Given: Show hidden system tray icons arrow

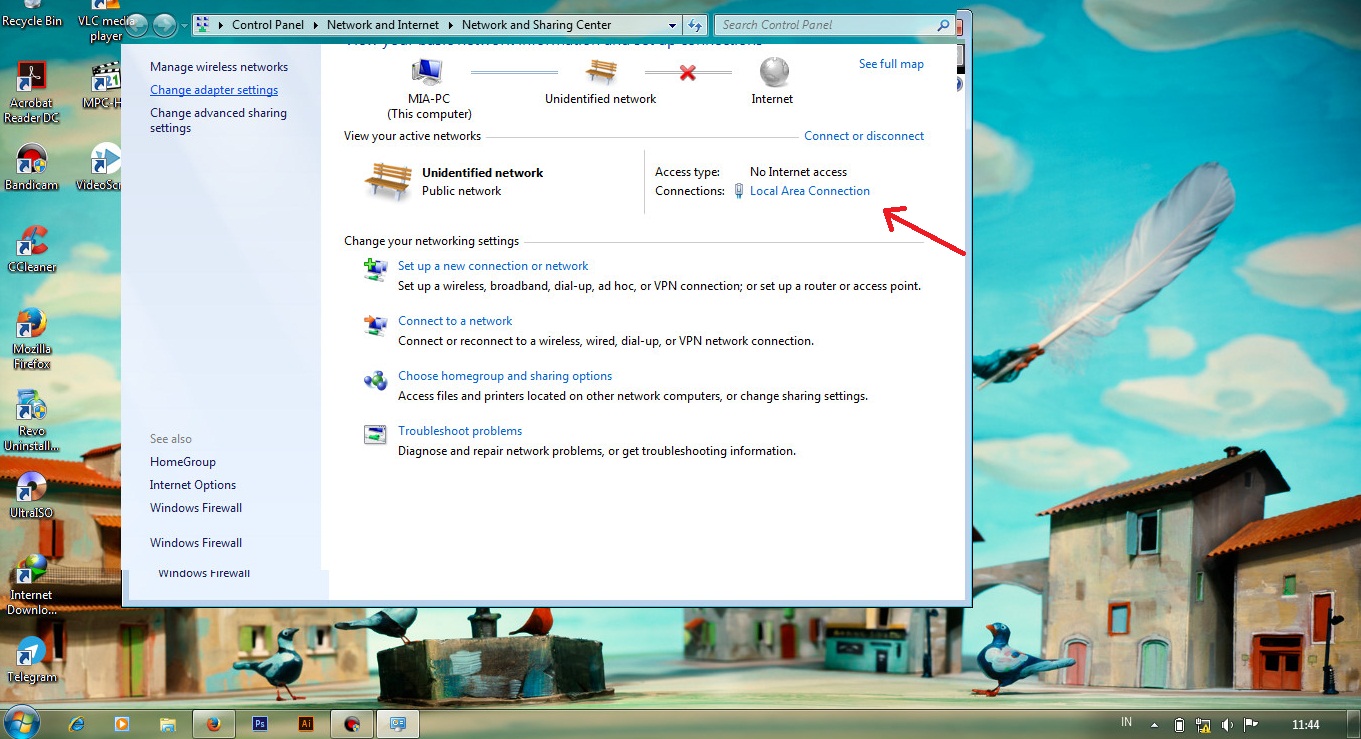Looking at the screenshot, I should [x=1154, y=724].
